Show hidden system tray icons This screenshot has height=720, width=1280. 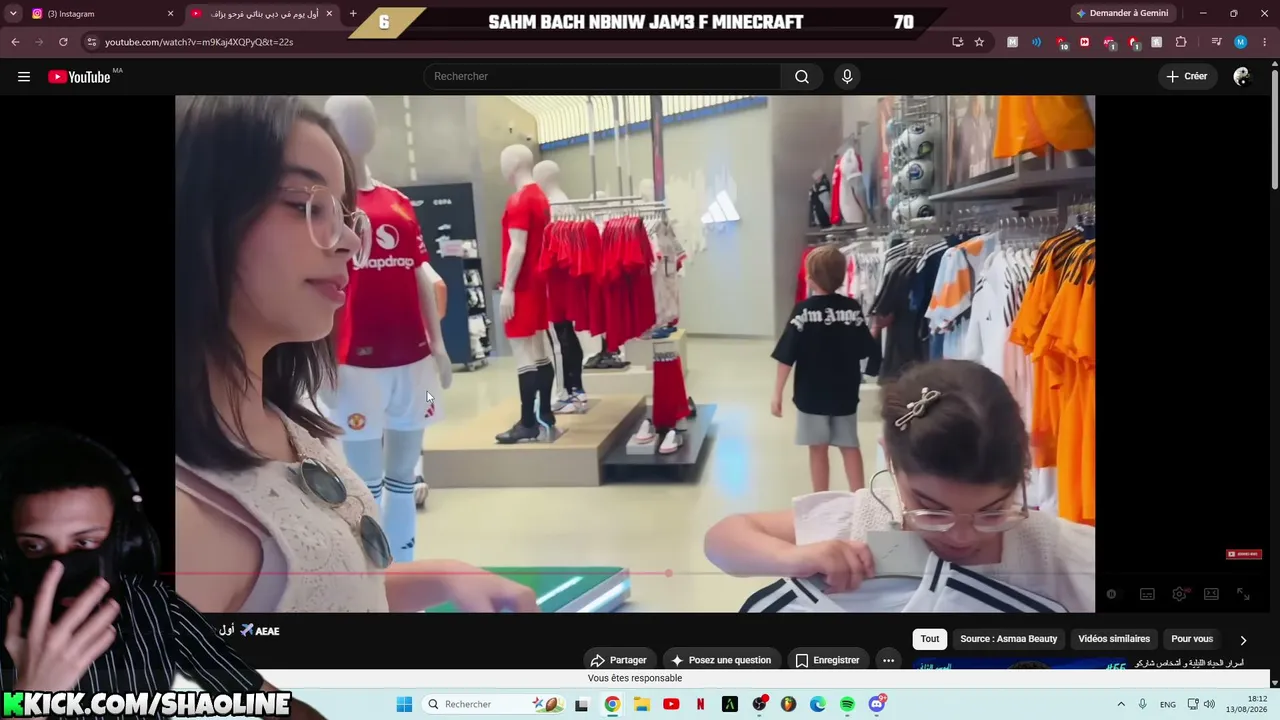1121,704
